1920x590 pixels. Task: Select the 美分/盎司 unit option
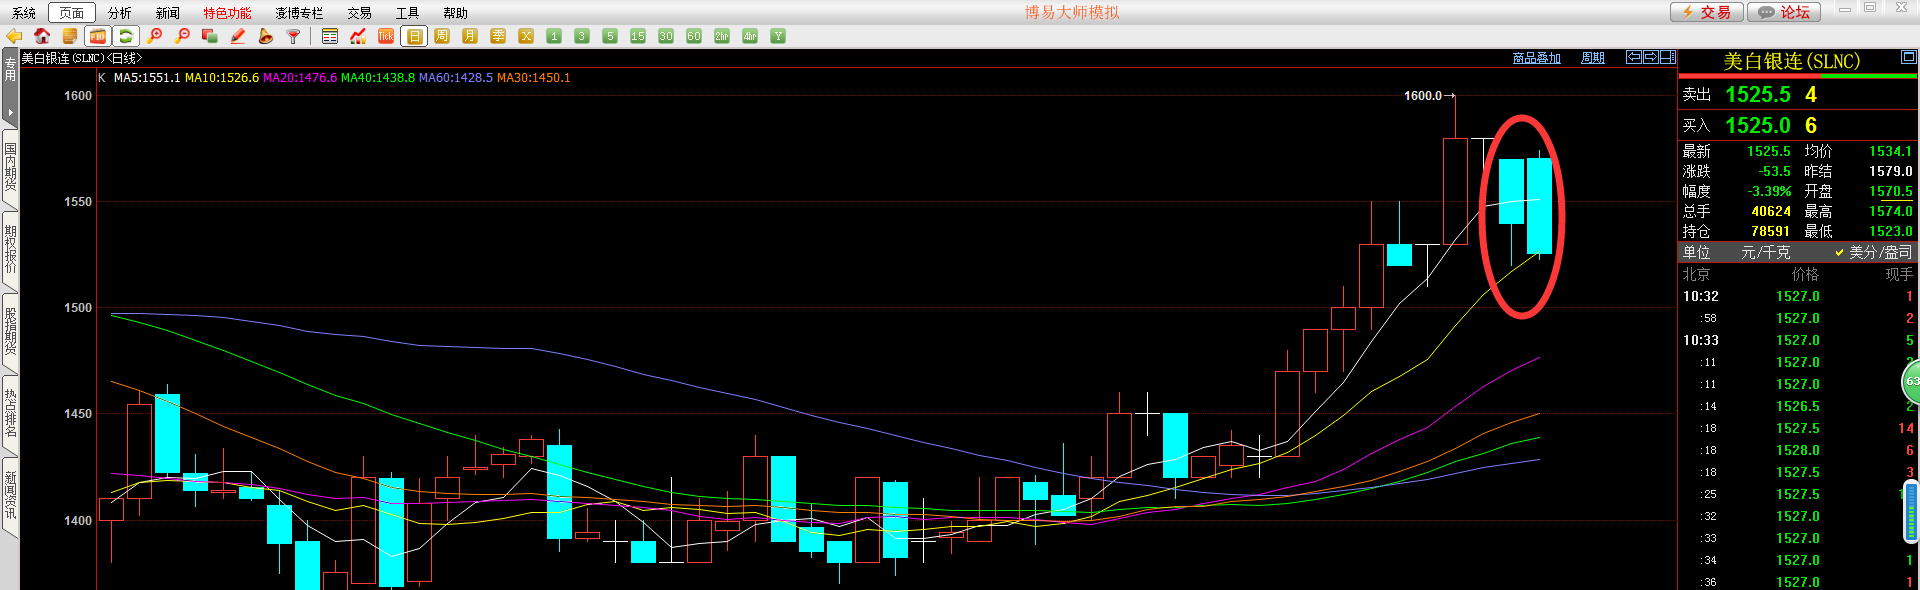(1873, 252)
